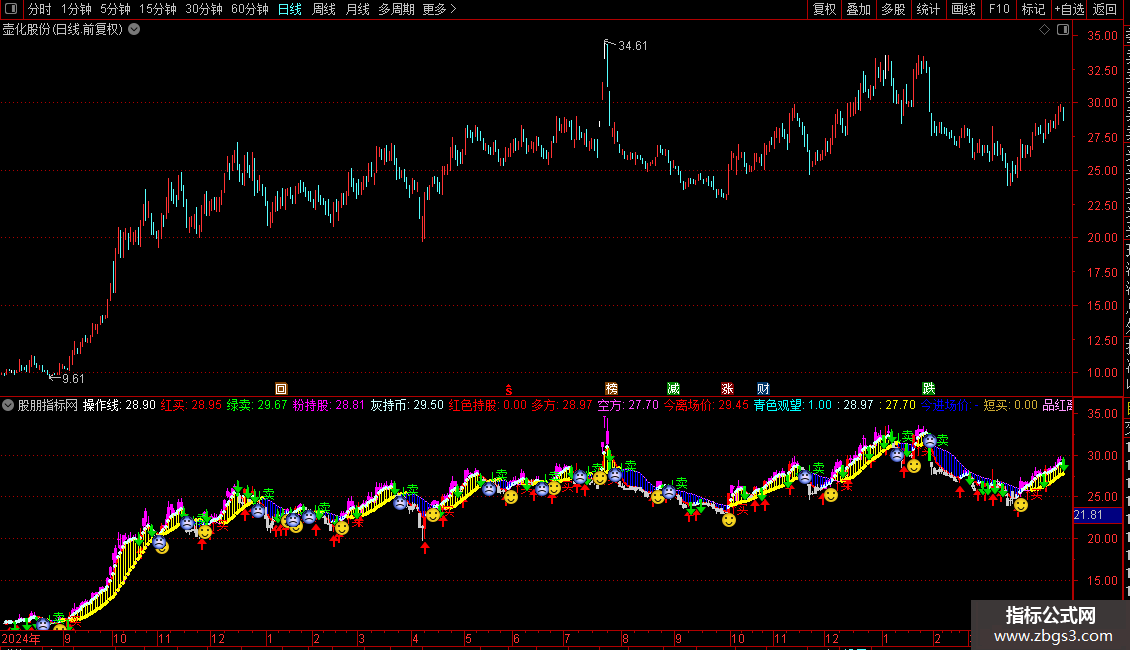Open dropdown next to 壶化股份 title

tap(134, 30)
